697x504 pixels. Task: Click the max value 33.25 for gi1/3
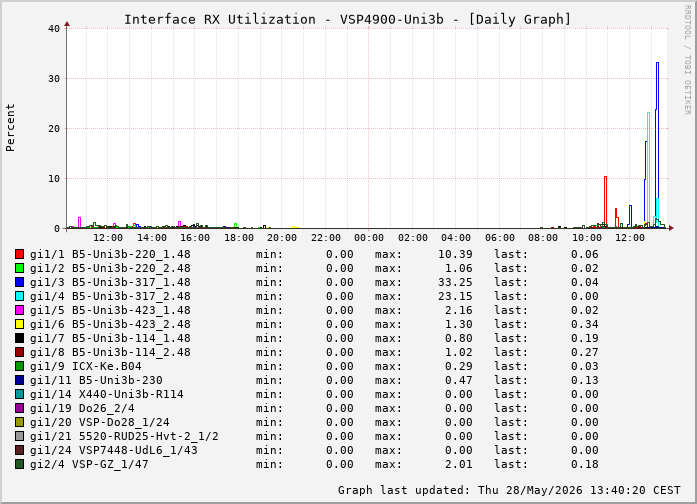tap(455, 282)
